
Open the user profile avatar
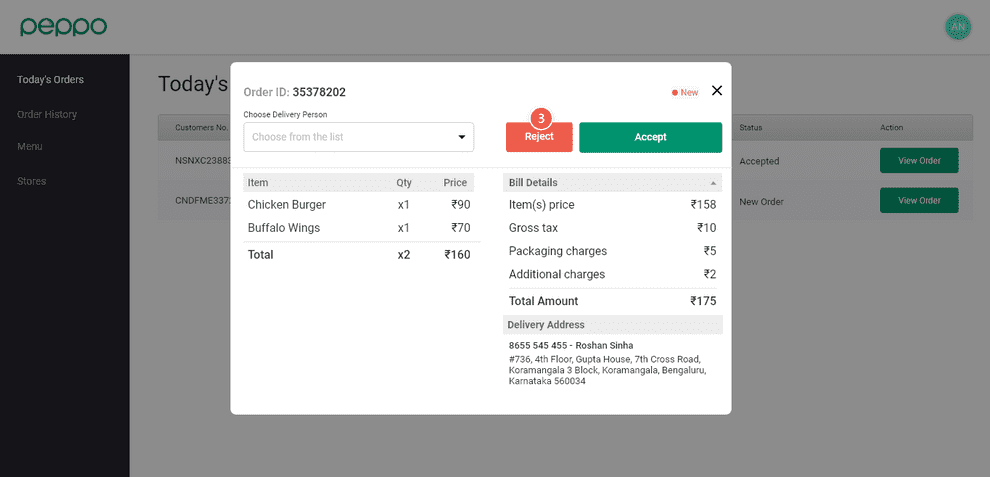coord(958,27)
